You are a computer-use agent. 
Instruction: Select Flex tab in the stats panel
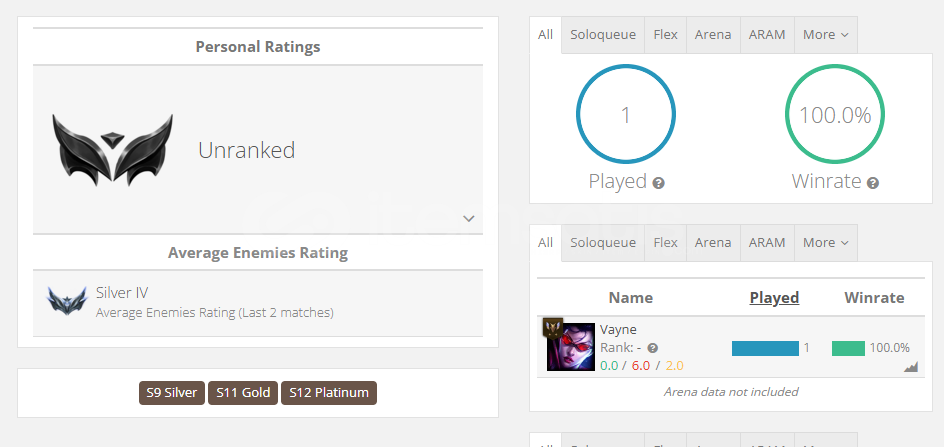point(665,35)
